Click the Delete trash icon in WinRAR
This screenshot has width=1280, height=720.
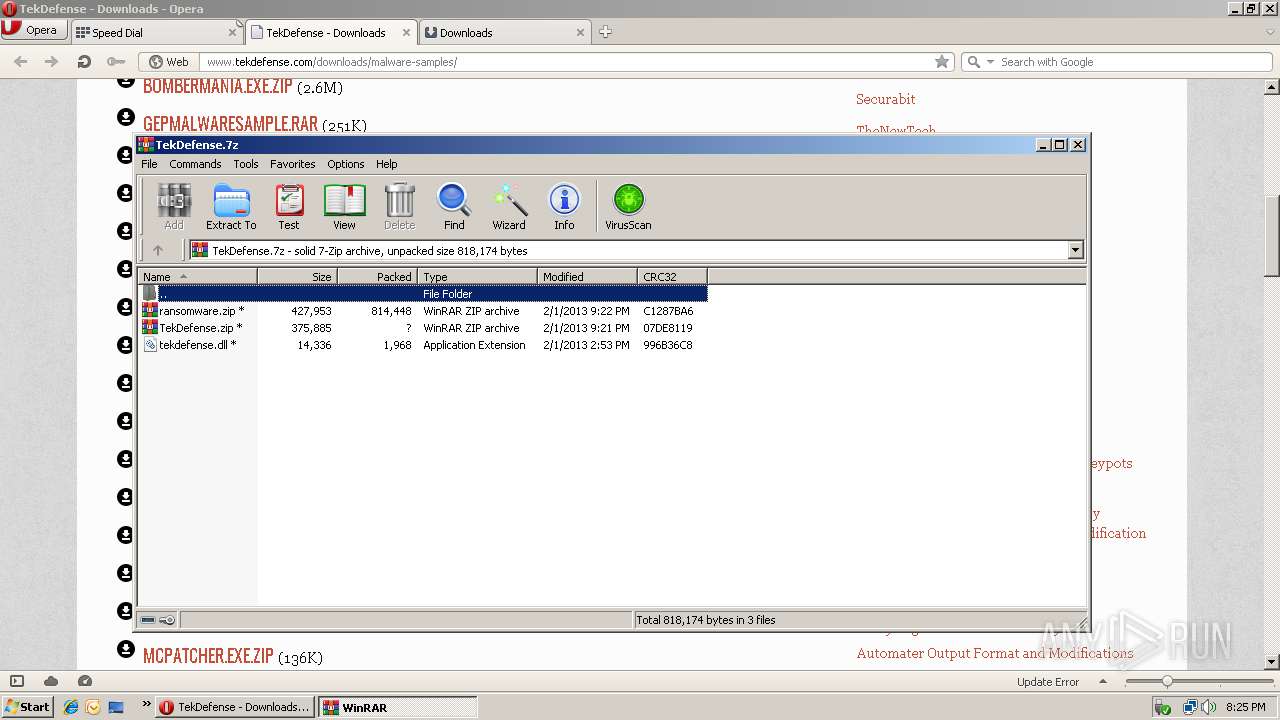click(x=399, y=207)
